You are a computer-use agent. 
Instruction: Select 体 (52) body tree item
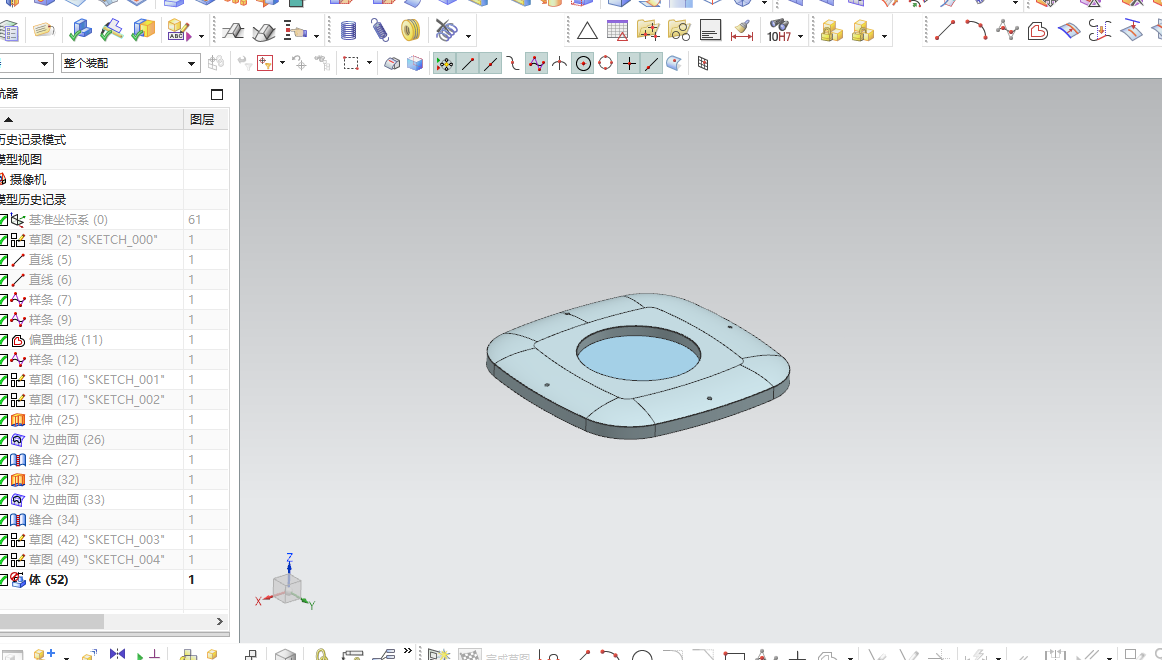coord(49,580)
